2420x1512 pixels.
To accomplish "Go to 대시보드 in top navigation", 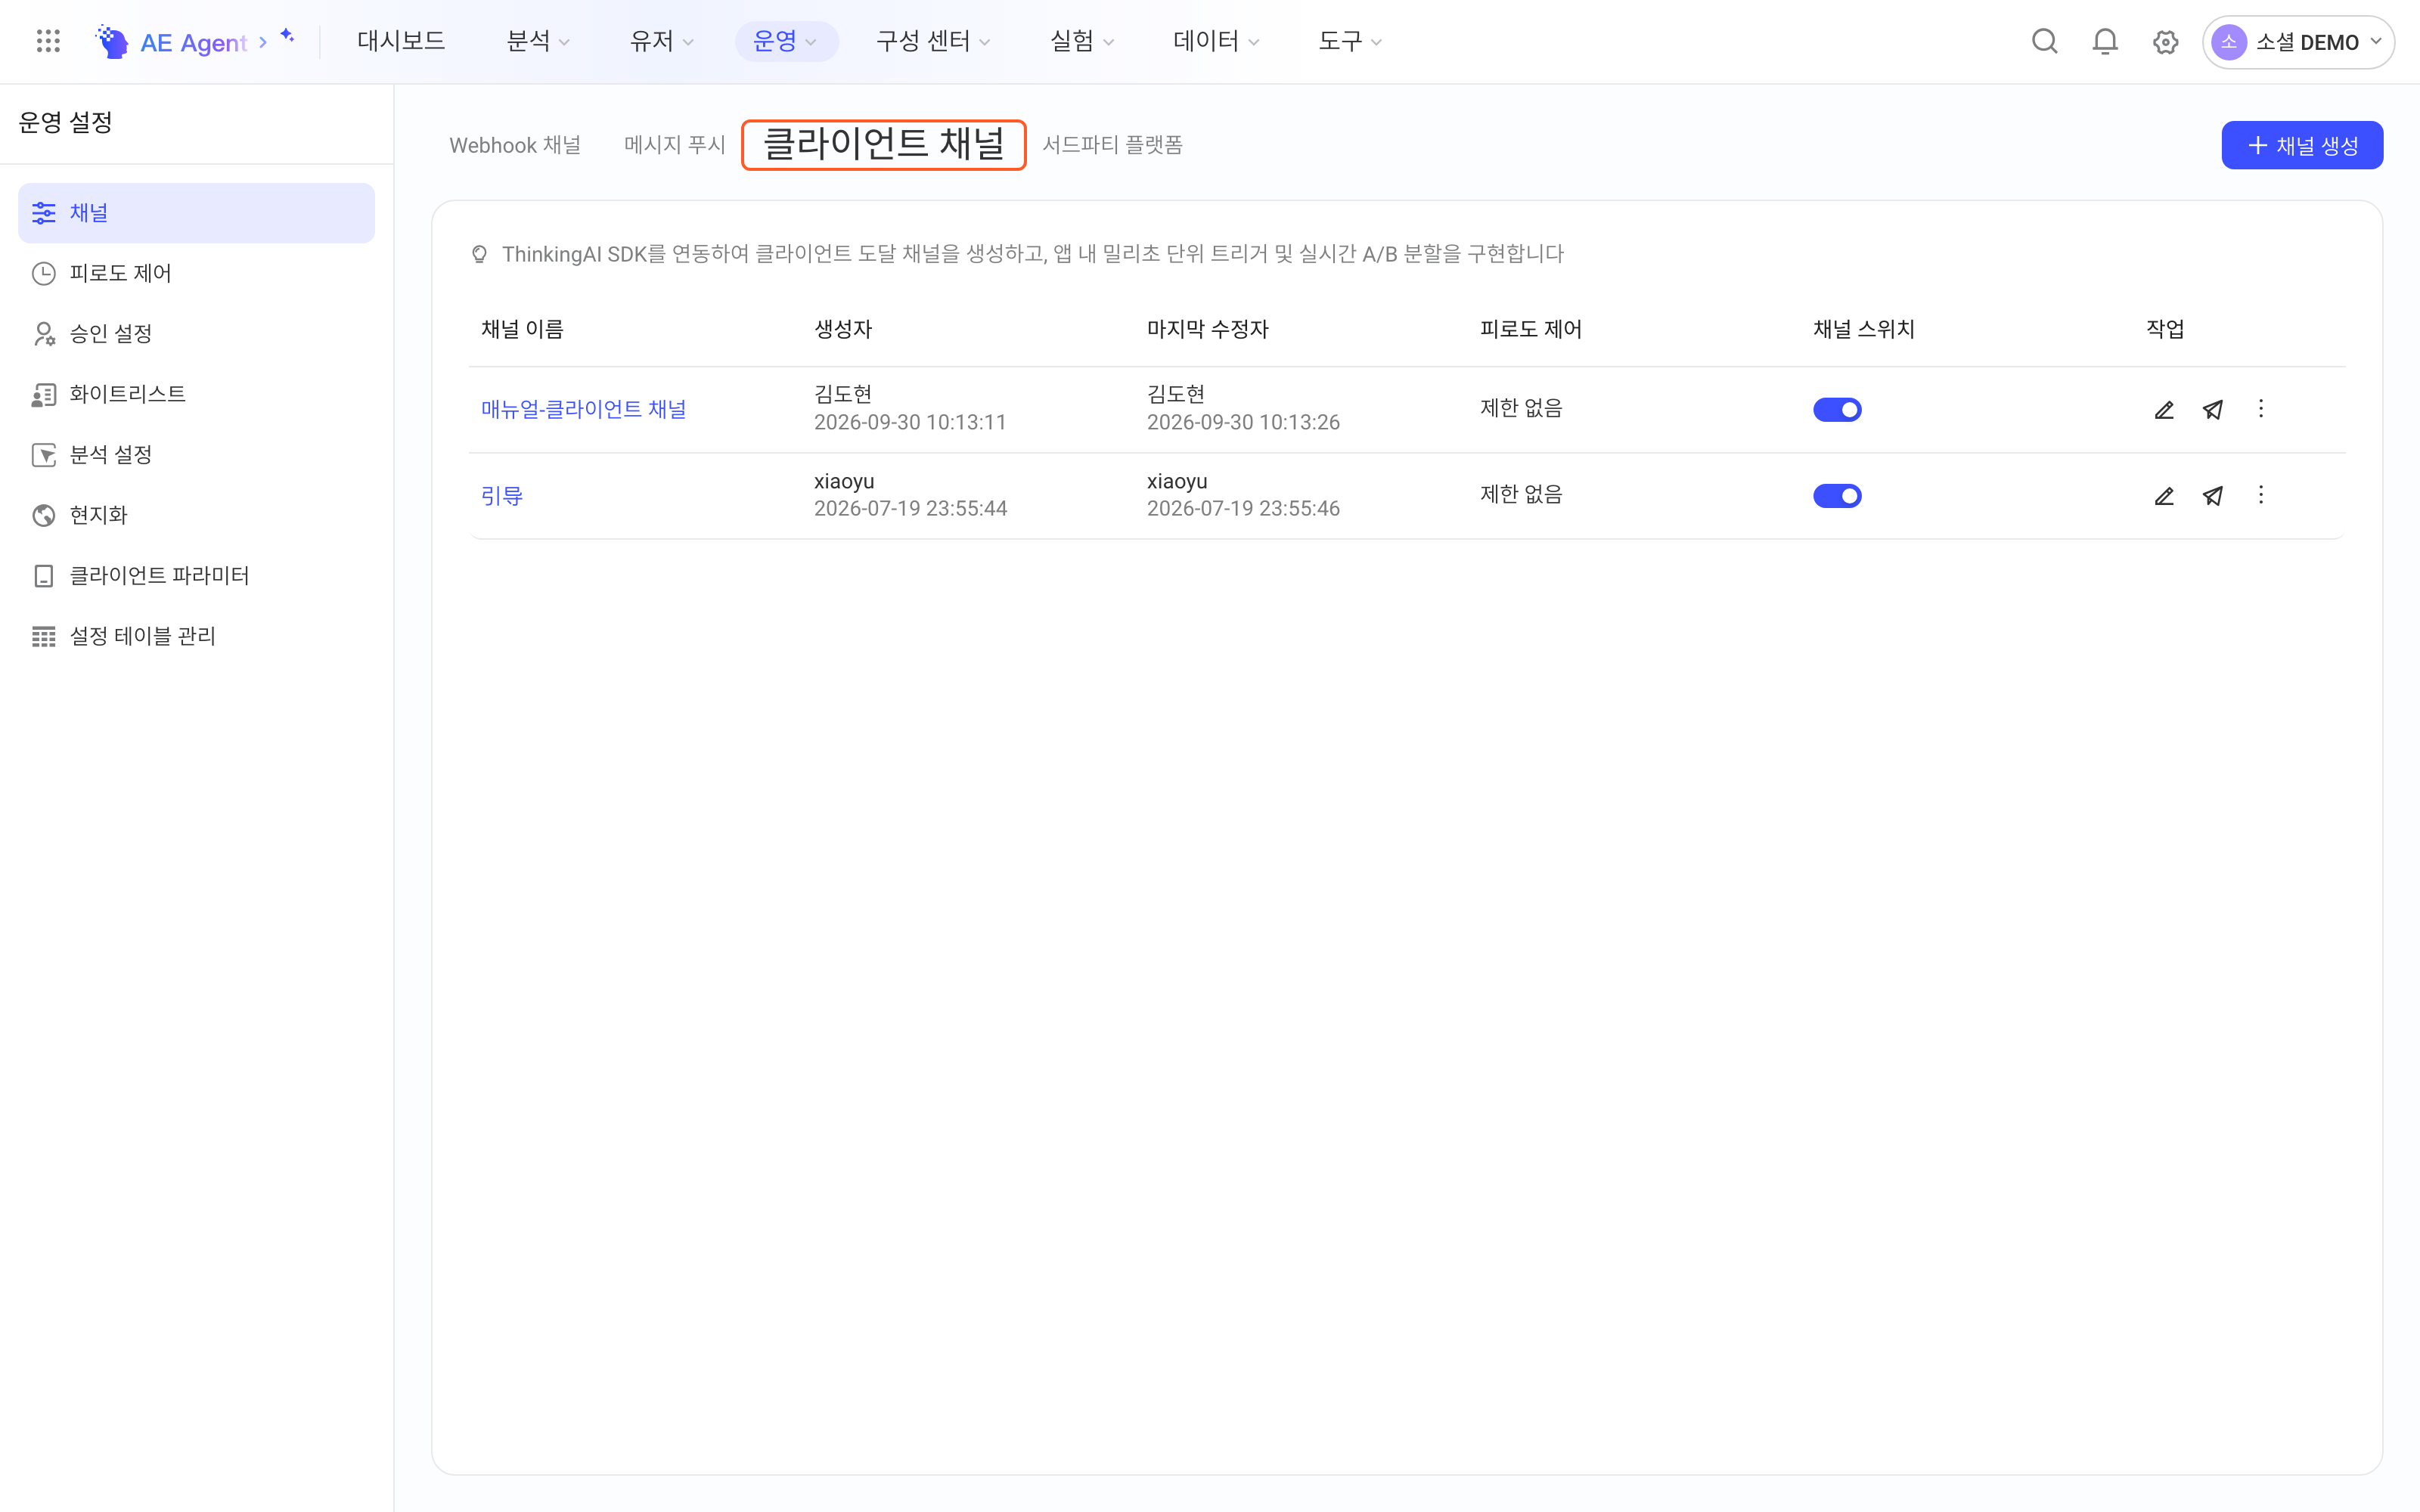I will click(401, 41).
